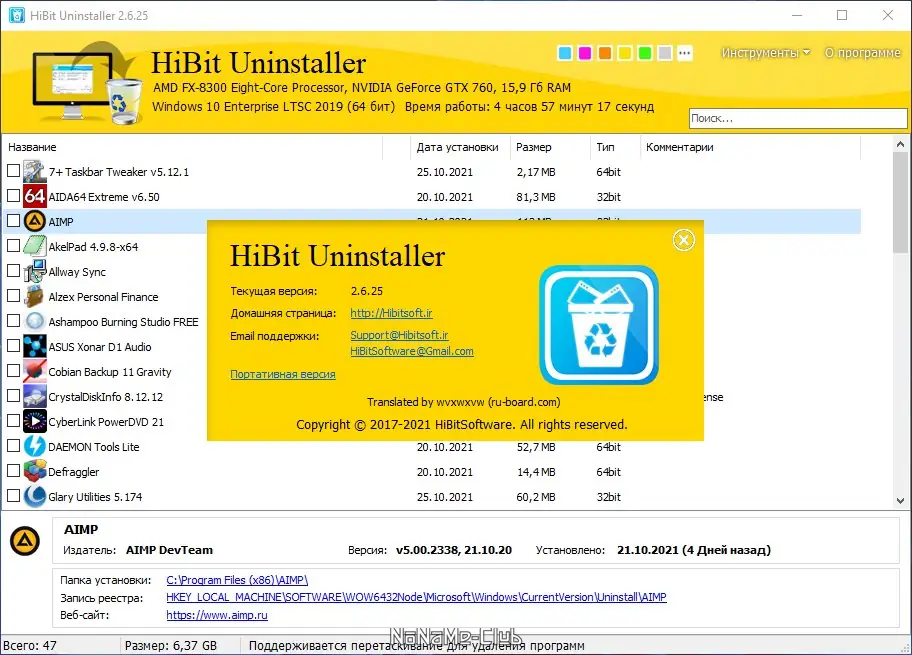Open the О программе menu
This screenshot has width=912, height=655.
[863, 53]
